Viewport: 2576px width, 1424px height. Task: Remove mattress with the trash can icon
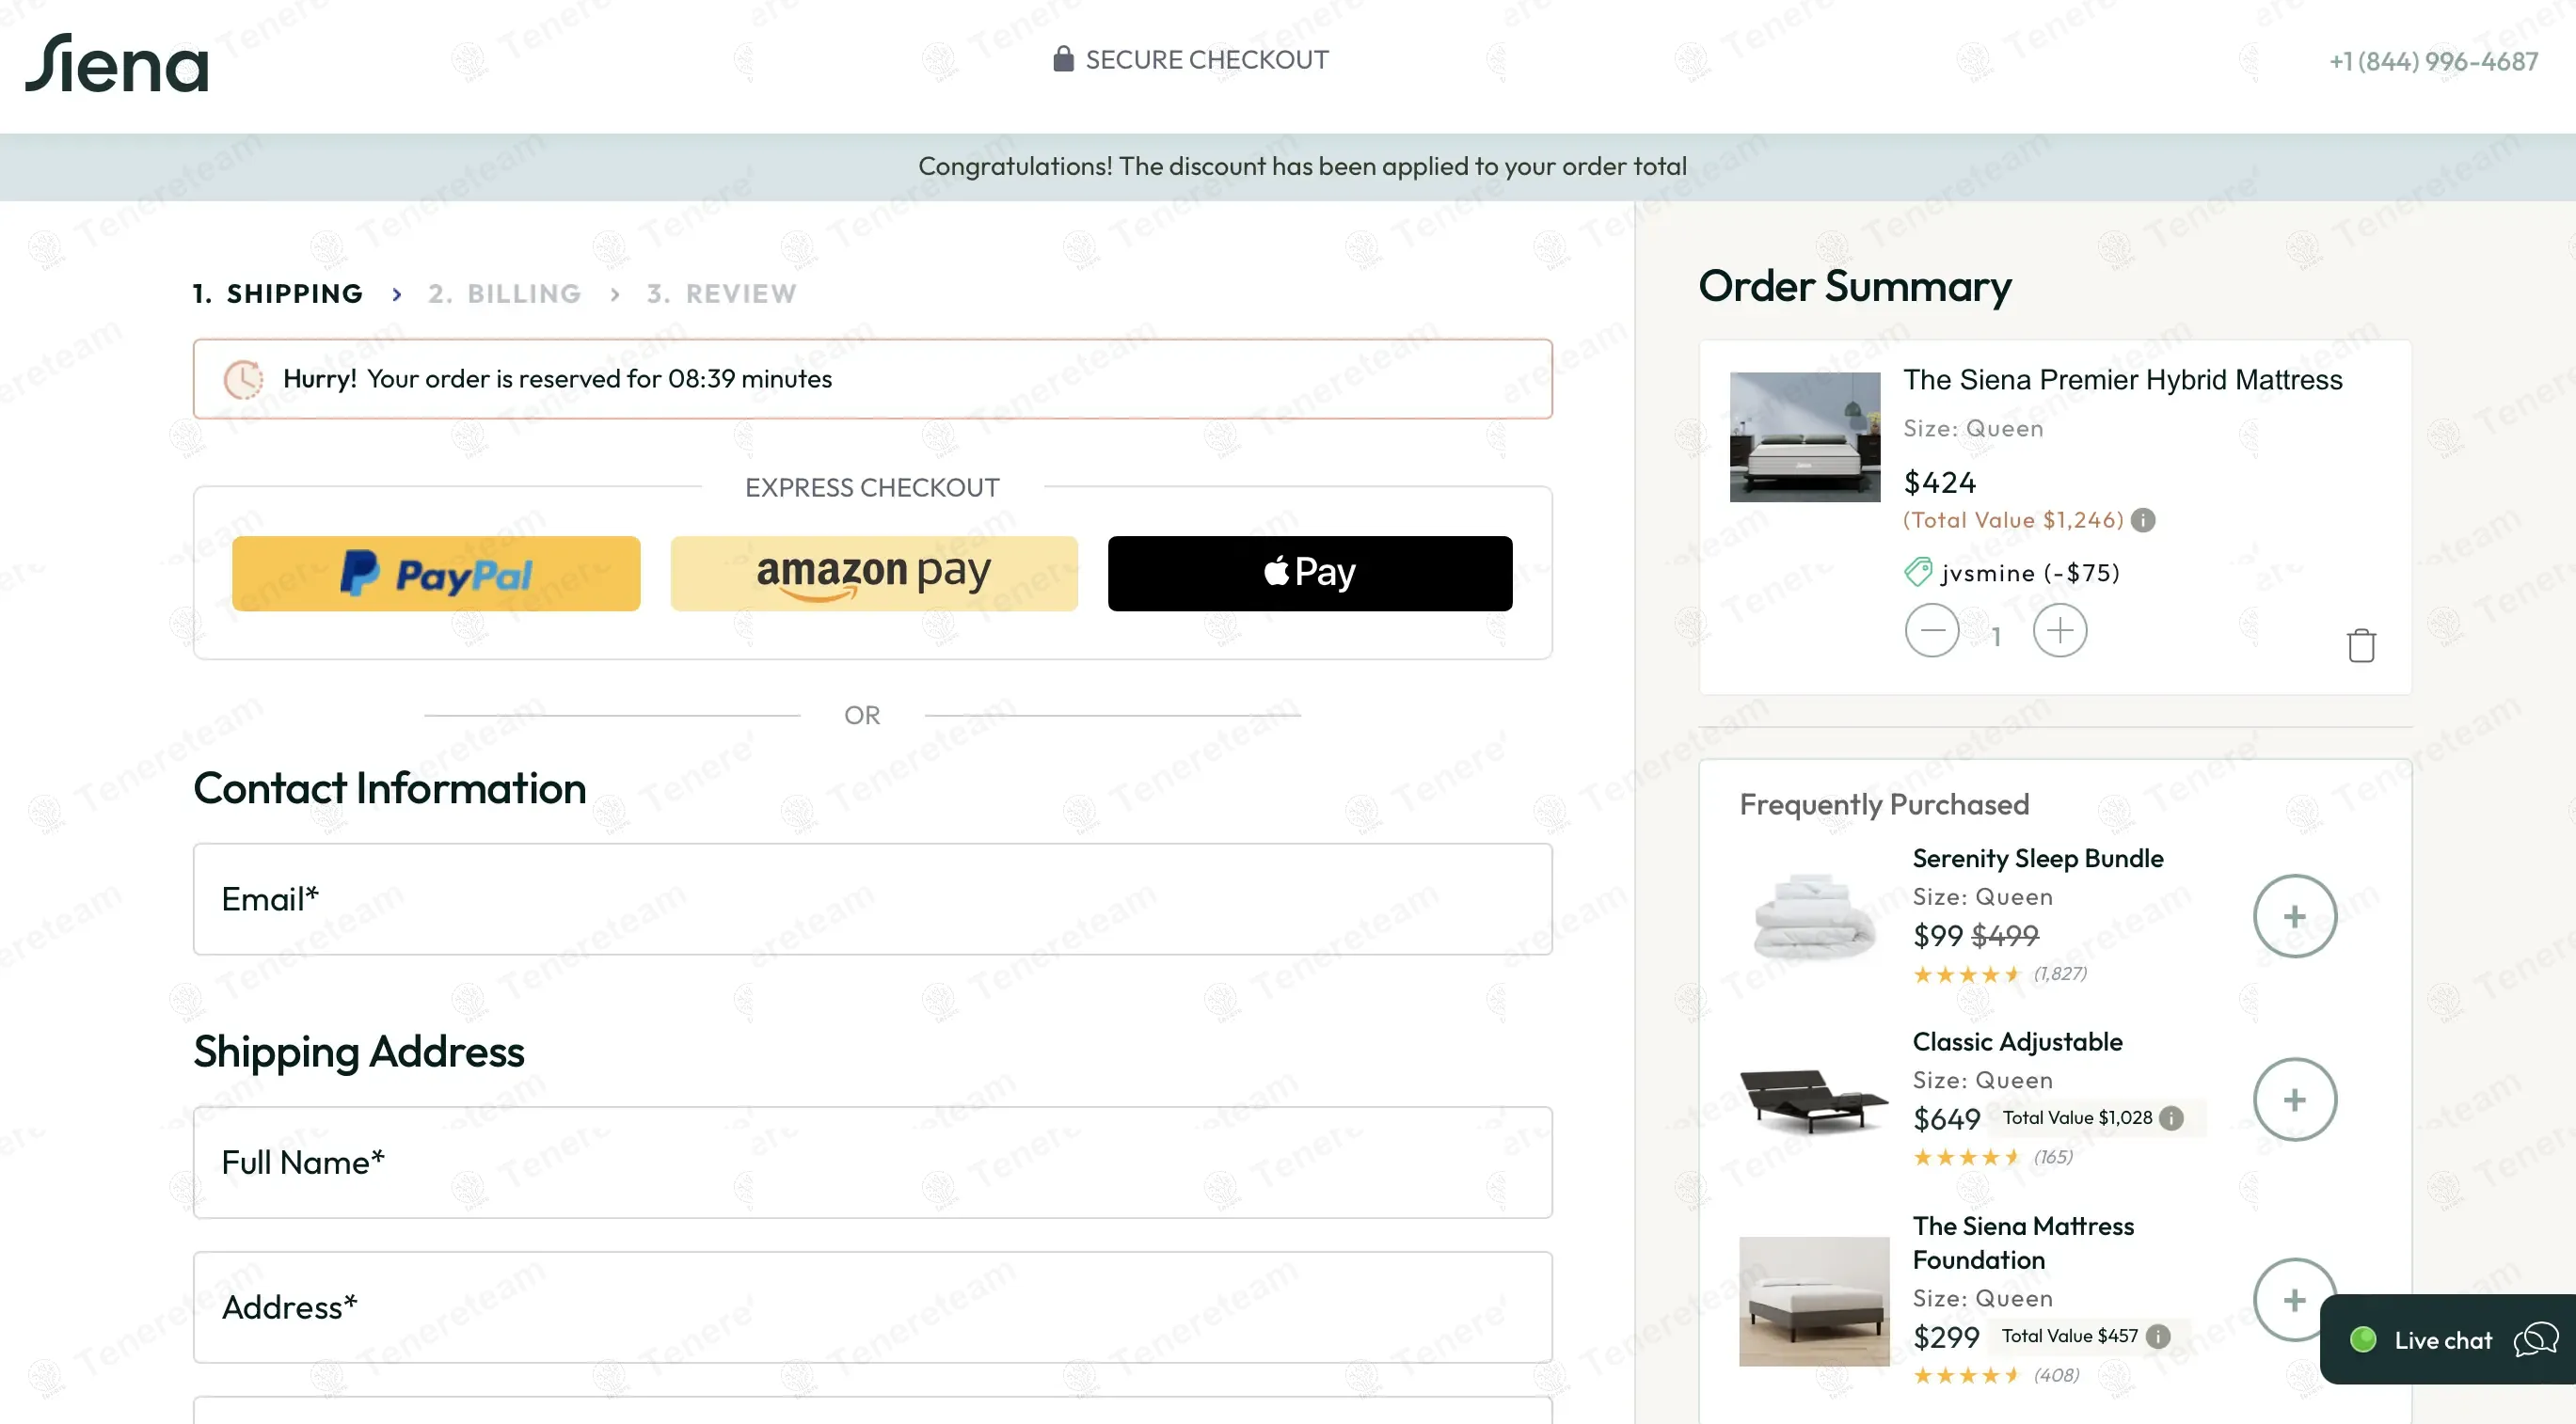(x=2361, y=645)
